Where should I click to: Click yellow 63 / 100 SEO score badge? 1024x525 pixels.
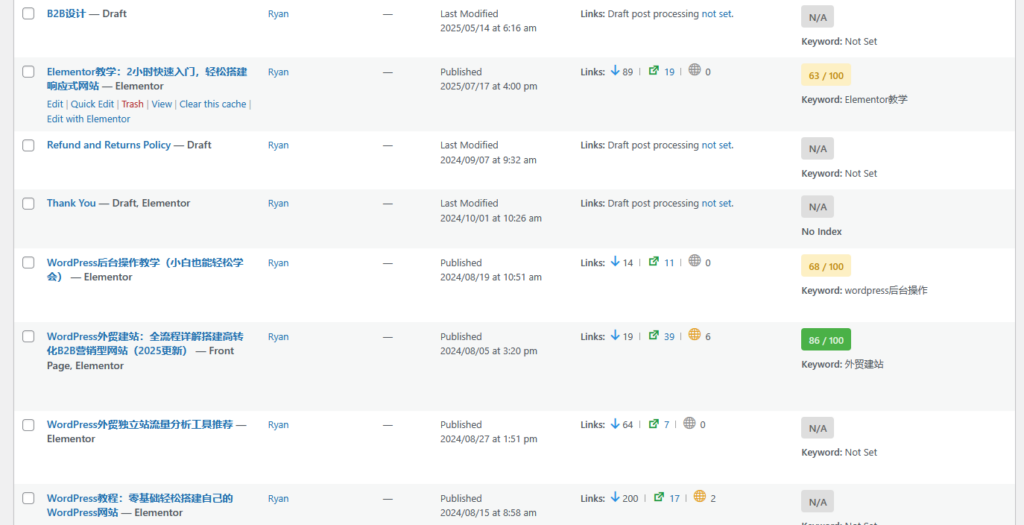(826, 75)
